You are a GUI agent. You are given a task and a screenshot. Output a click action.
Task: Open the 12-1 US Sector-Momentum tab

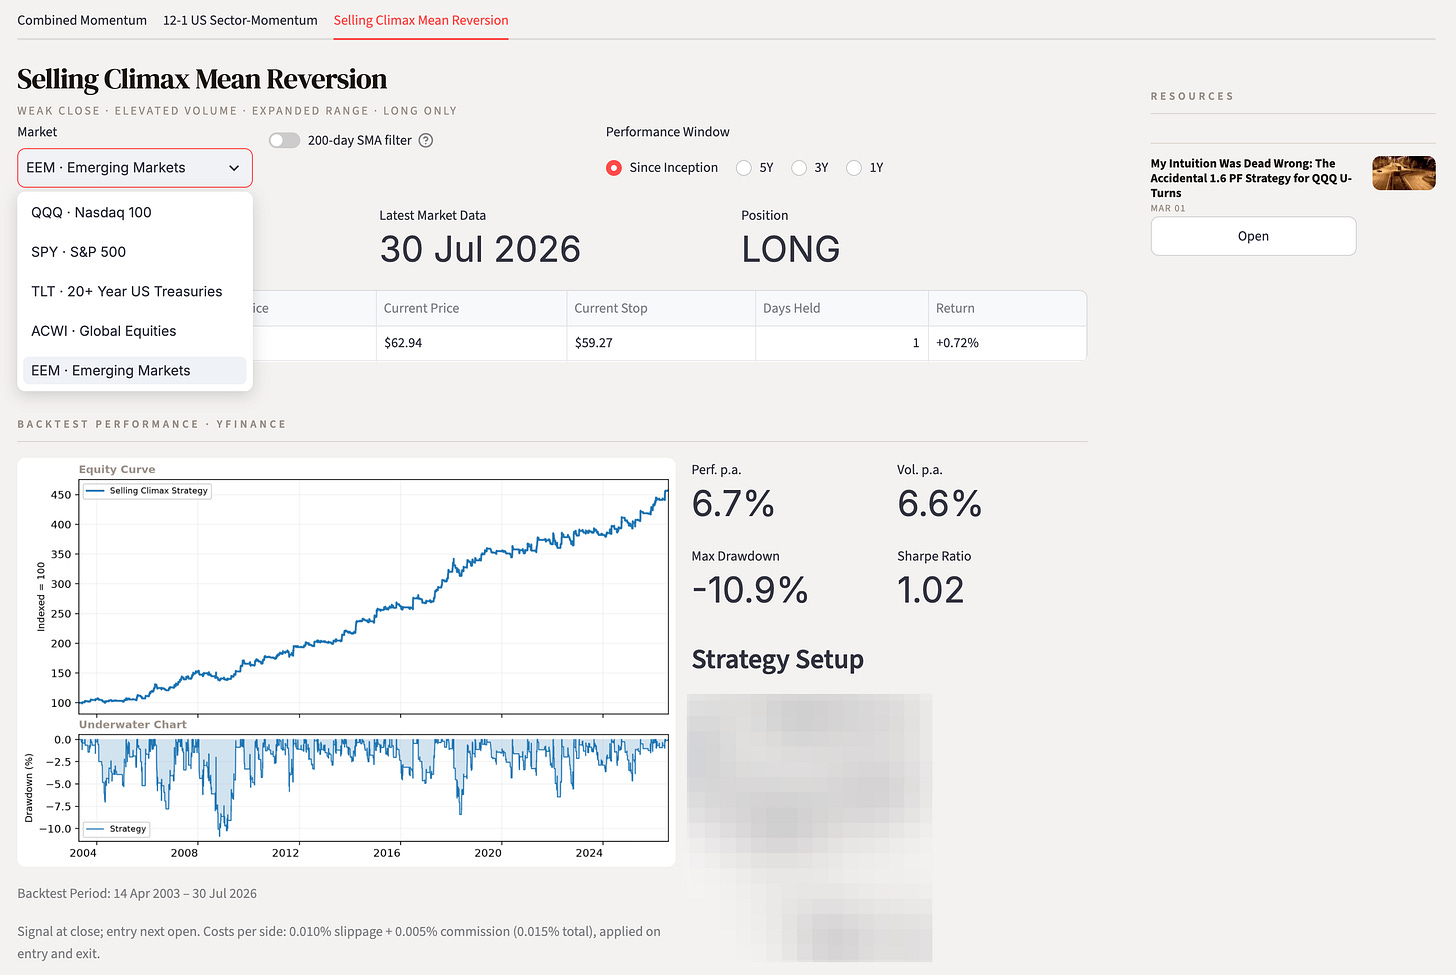240,20
